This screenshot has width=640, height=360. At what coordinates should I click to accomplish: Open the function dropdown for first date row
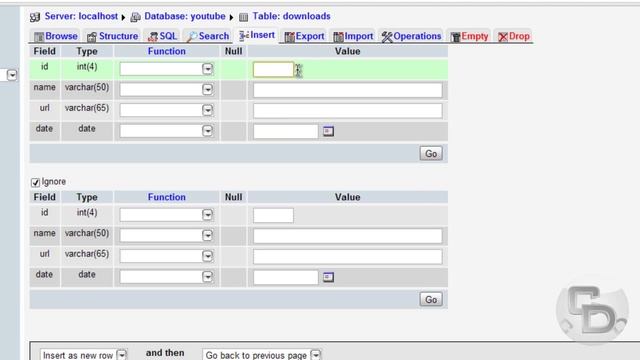[167, 131]
